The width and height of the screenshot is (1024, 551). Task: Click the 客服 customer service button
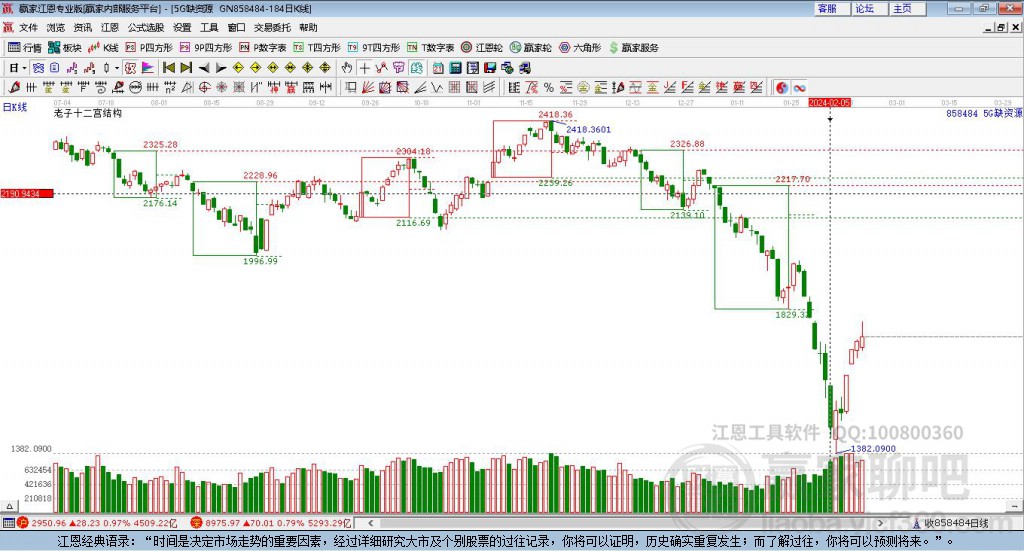[x=831, y=8]
